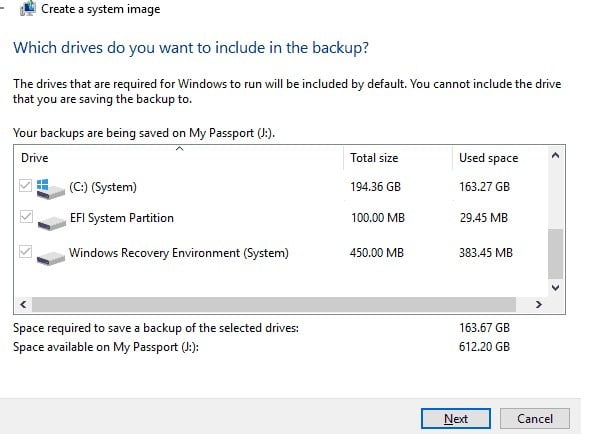
Task: Click the vertical scrollbar thumb of drive list
Action: [555, 253]
